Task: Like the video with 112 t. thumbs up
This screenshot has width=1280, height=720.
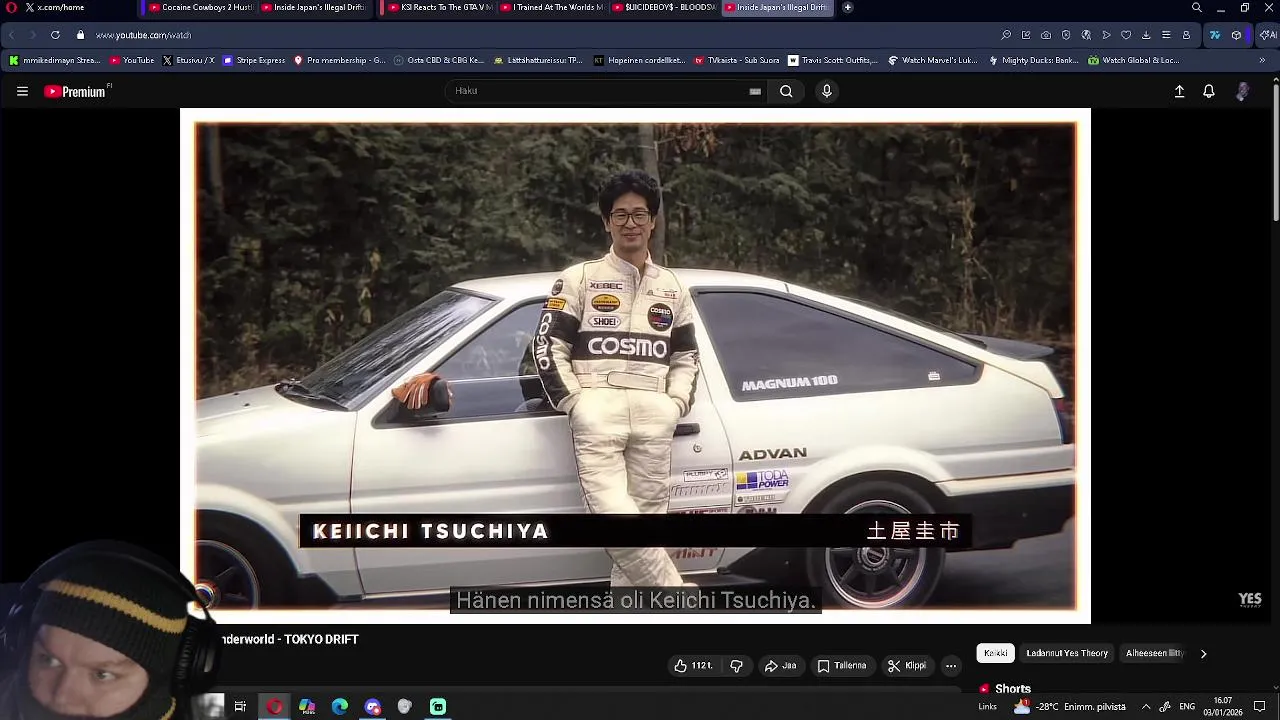Action: 693,666
